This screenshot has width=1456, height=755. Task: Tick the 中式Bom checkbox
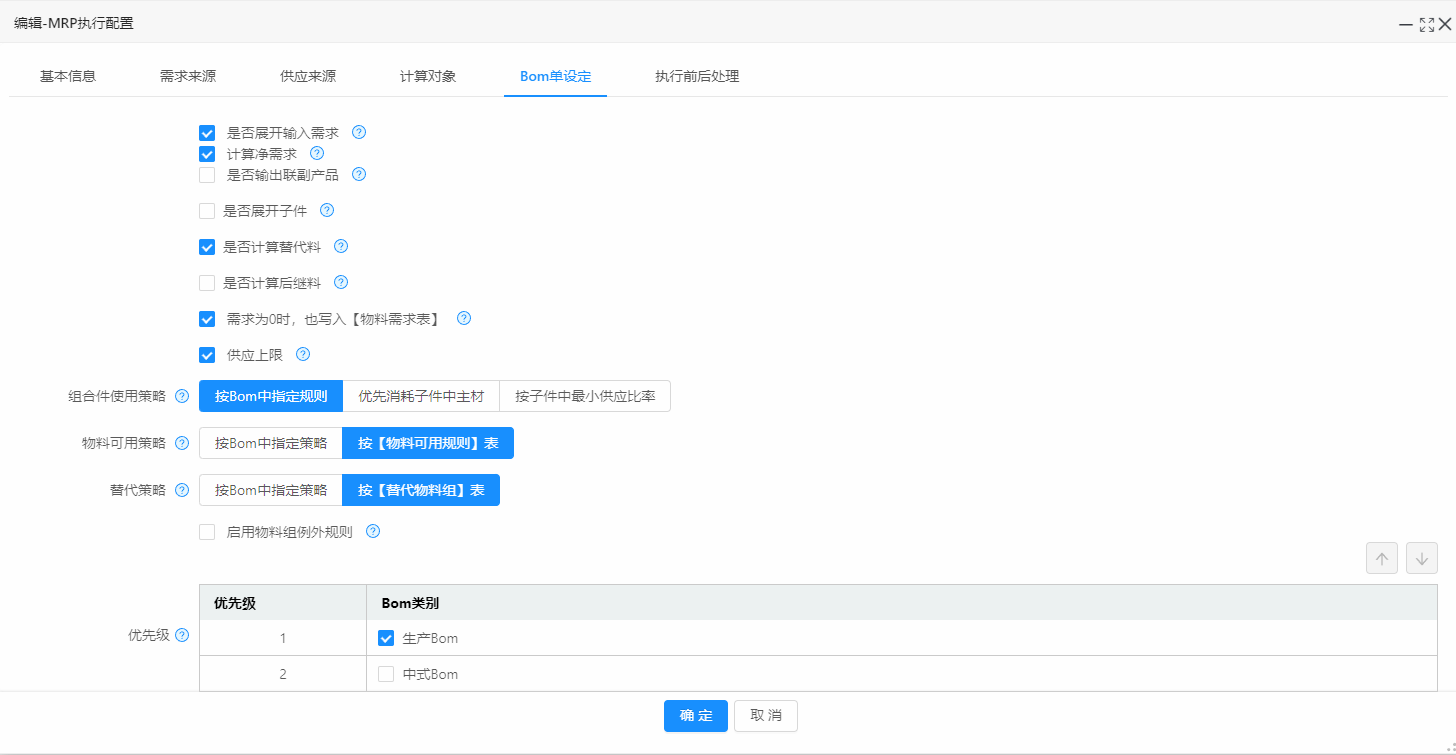coord(386,674)
